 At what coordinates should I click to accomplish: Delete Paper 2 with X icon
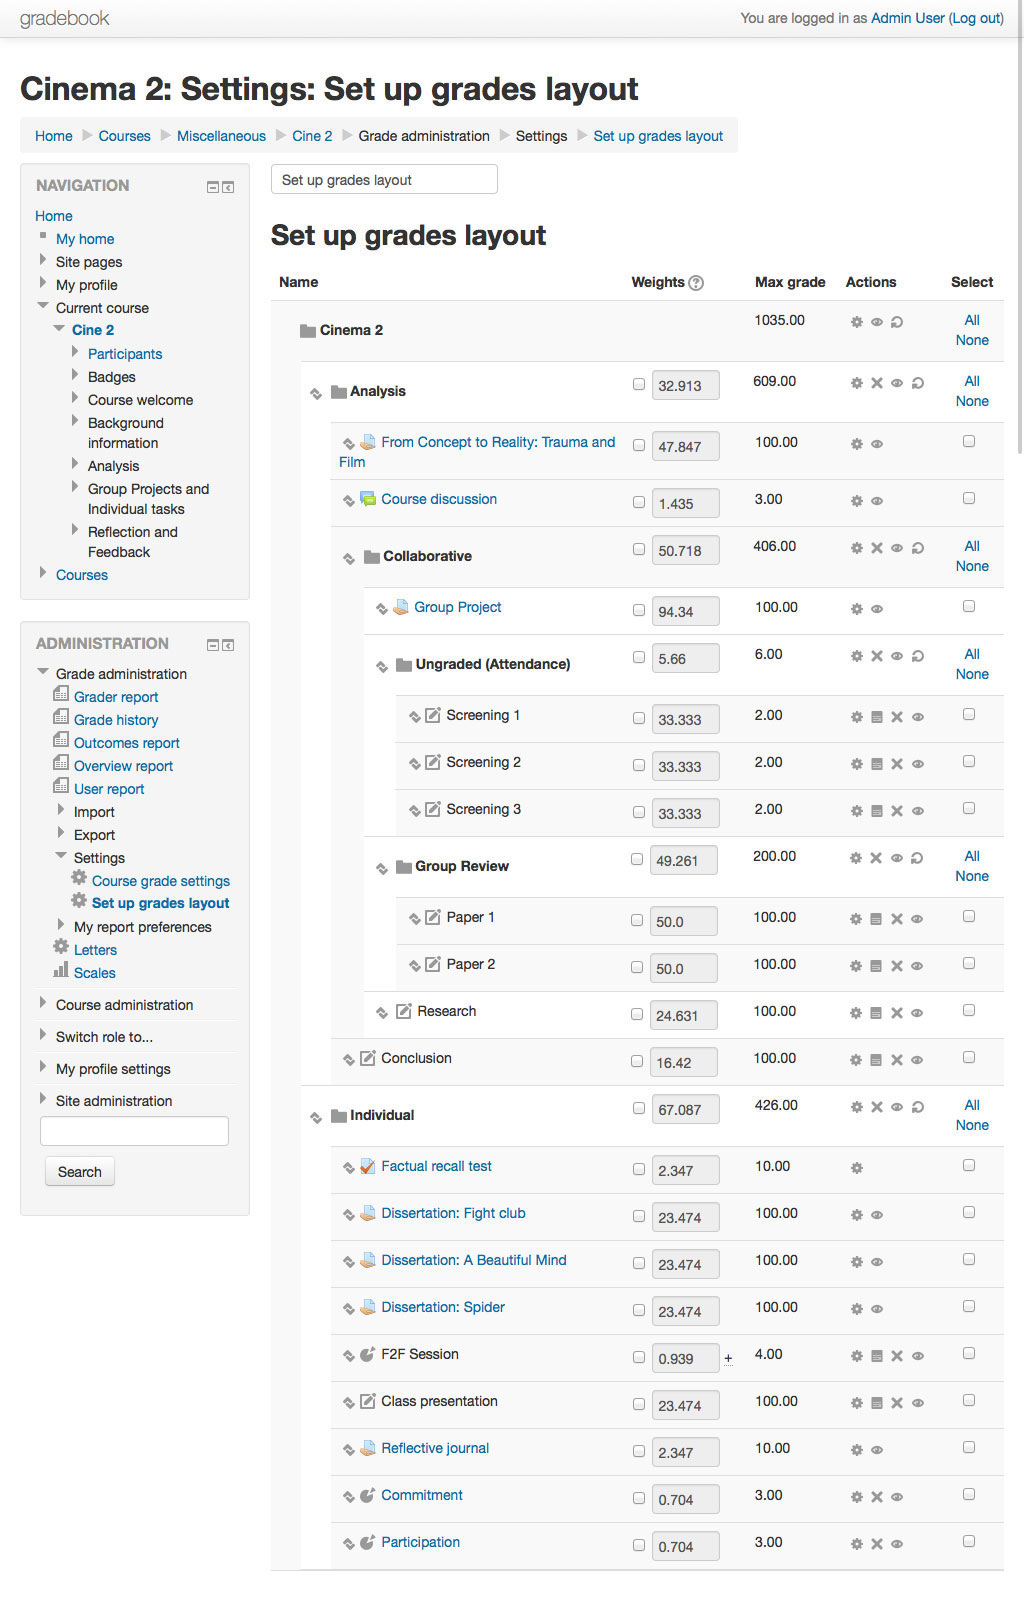pyautogui.click(x=897, y=966)
